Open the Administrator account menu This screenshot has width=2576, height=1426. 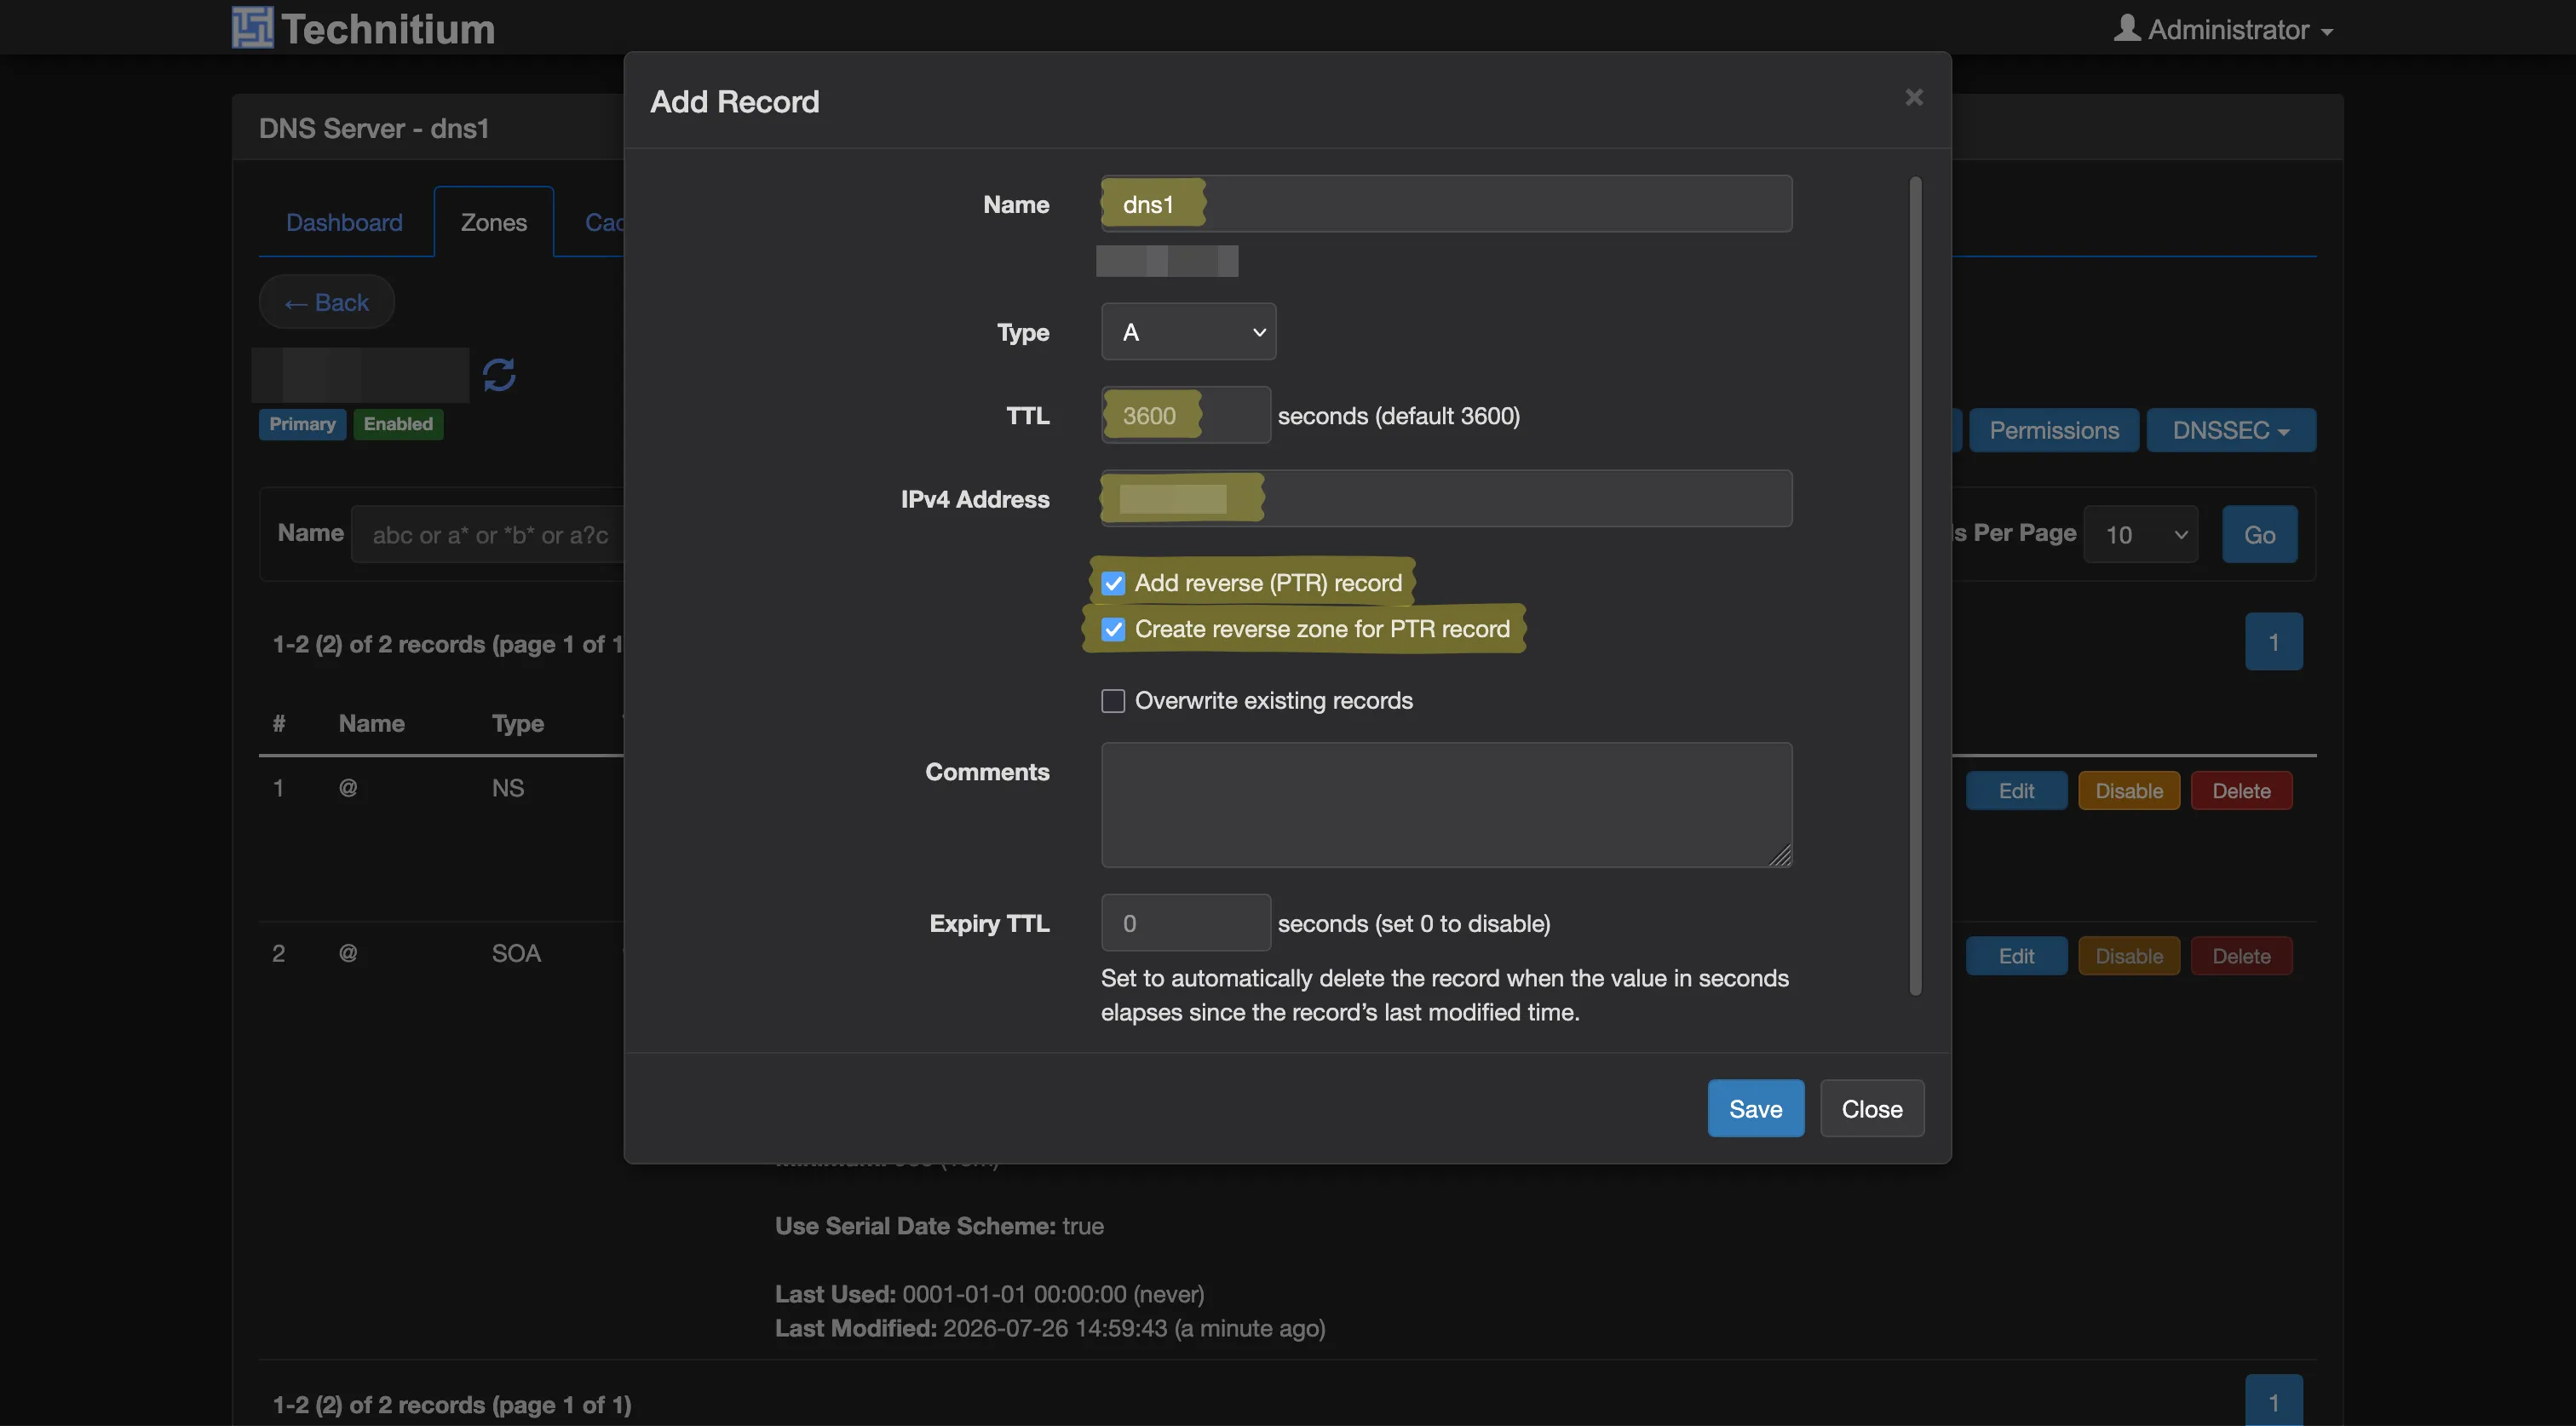2224,29
